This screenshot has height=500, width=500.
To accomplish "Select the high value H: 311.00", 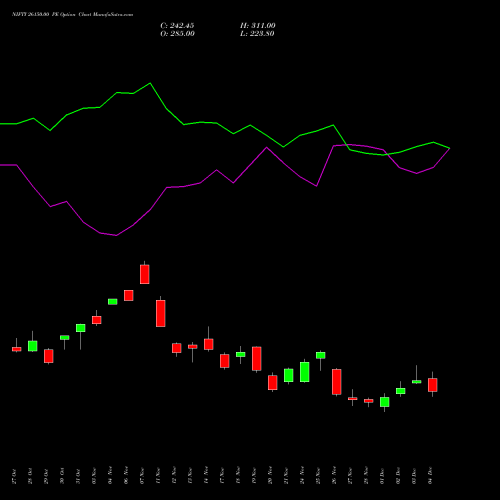I will (258, 26).
